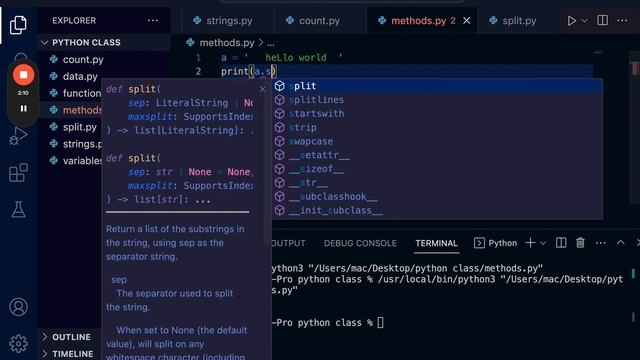Open editor more actions menu

pyautogui.click(x=622, y=20)
